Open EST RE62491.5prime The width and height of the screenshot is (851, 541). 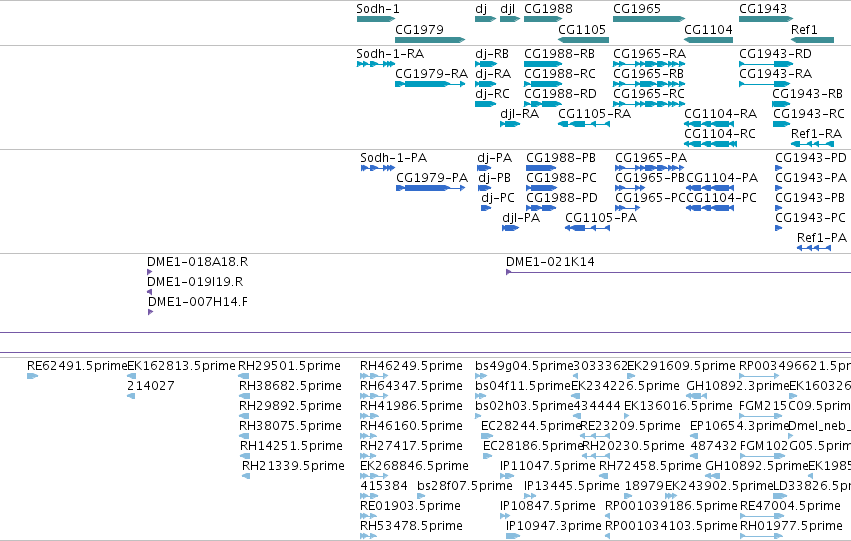(33, 376)
